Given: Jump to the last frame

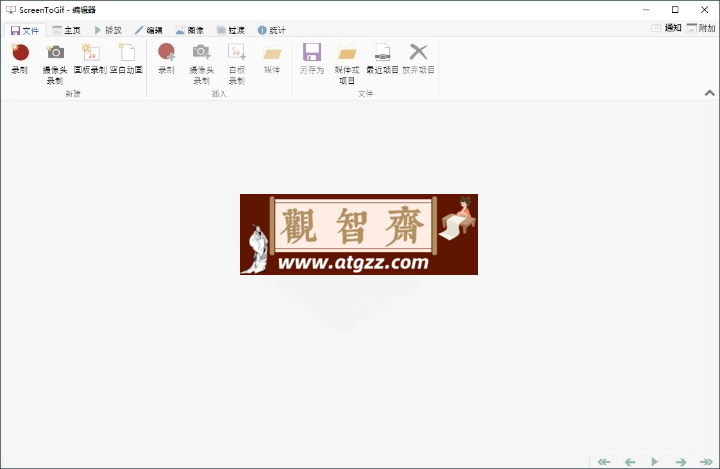Looking at the screenshot, I should [x=706, y=462].
